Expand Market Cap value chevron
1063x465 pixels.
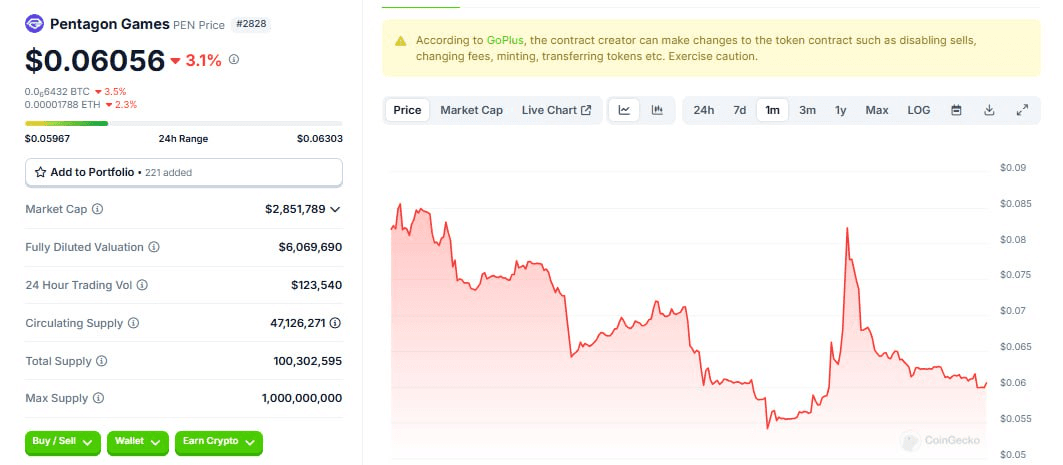coord(334,209)
